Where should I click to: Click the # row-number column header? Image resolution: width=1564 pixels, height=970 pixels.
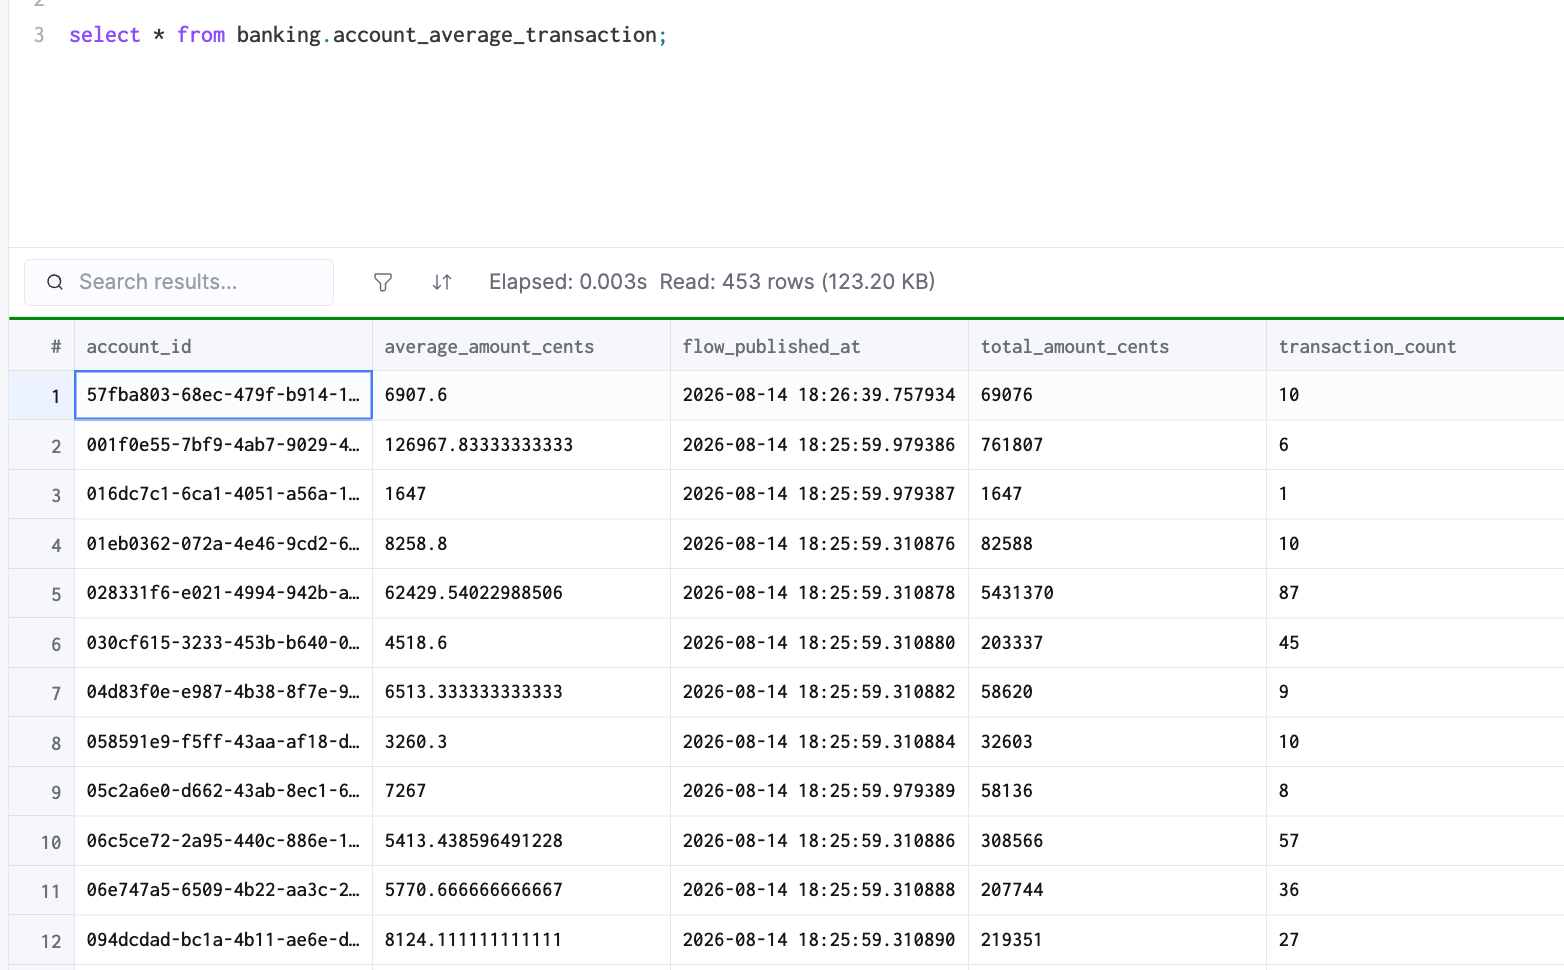(x=42, y=346)
